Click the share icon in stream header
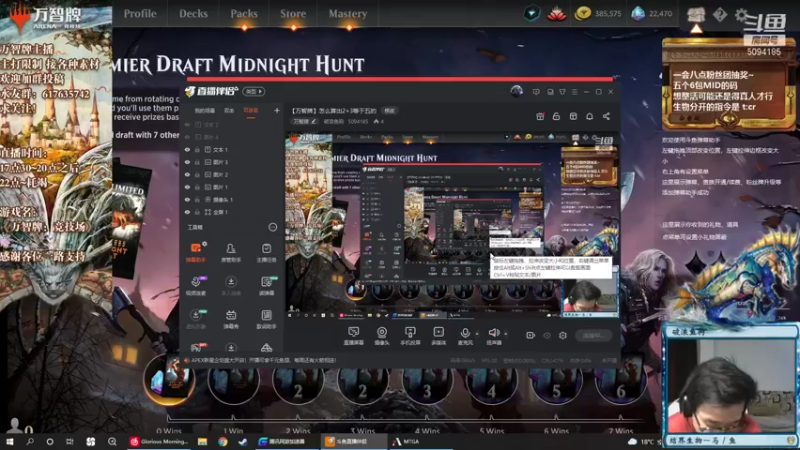The height and width of the screenshot is (450, 800). click(606, 116)
